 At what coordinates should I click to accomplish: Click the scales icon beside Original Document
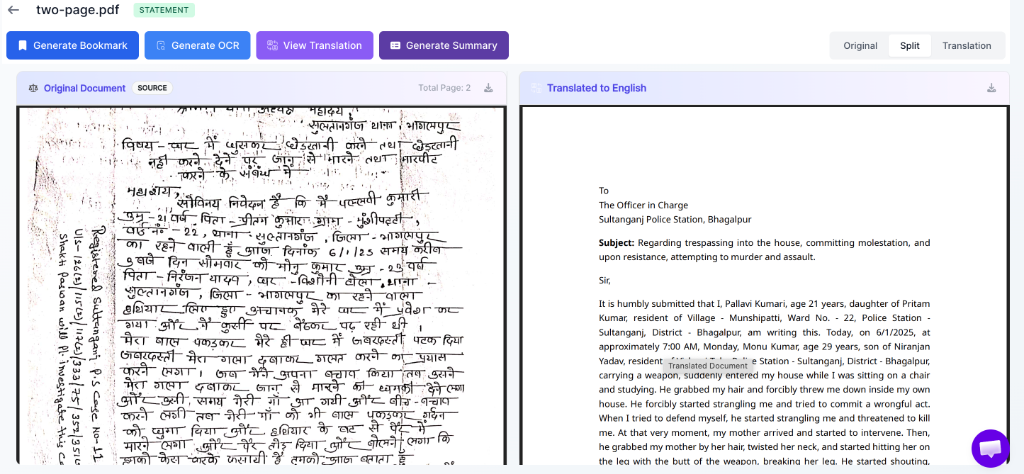pyautogui.click(x=33, y=88)
